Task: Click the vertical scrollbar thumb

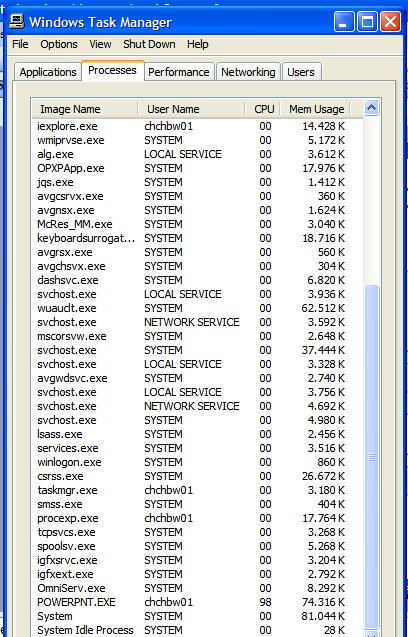Action: (371, 456)
